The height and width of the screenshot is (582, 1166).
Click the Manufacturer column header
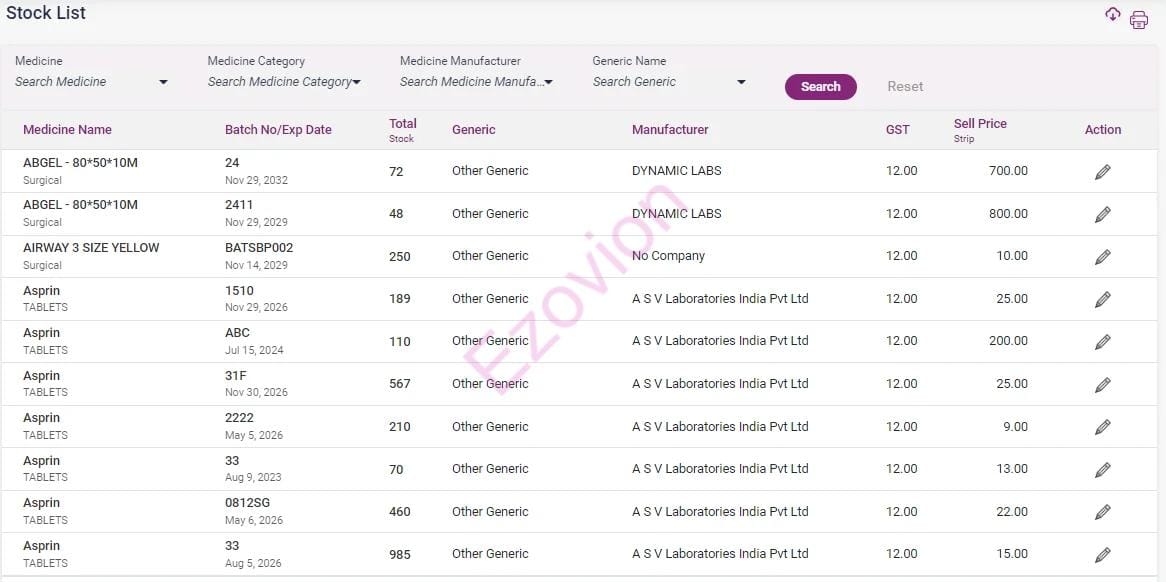[670, 130]
